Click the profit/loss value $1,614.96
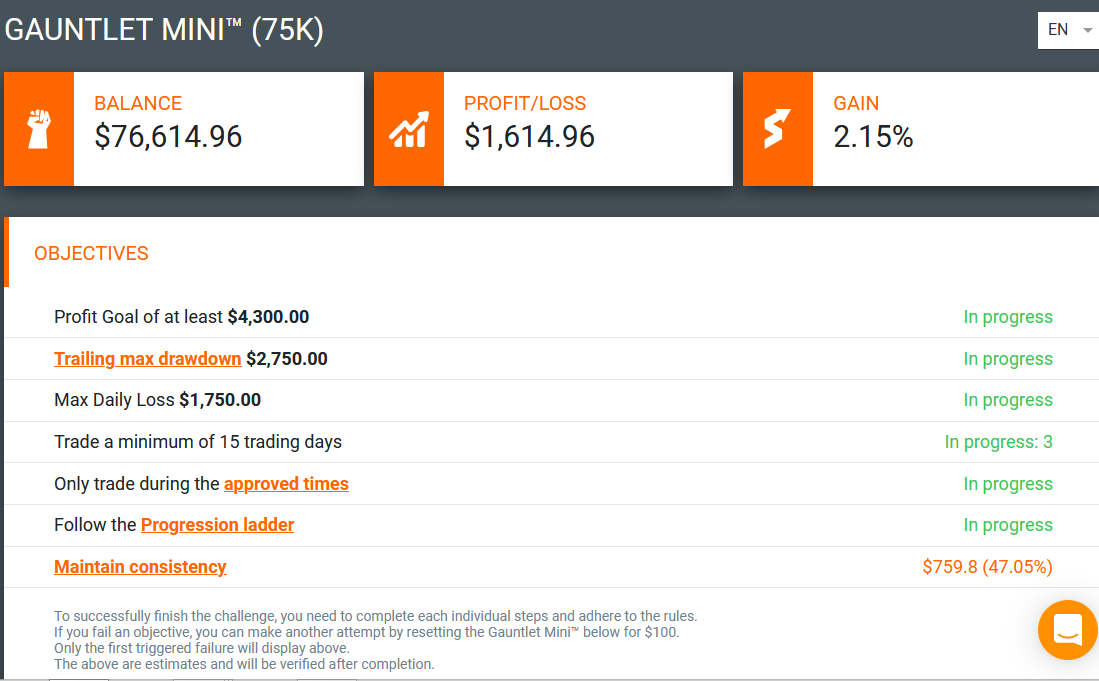The height and width of the screenshot is (681, 1099). pyautogui.click(x=529, y=137)
